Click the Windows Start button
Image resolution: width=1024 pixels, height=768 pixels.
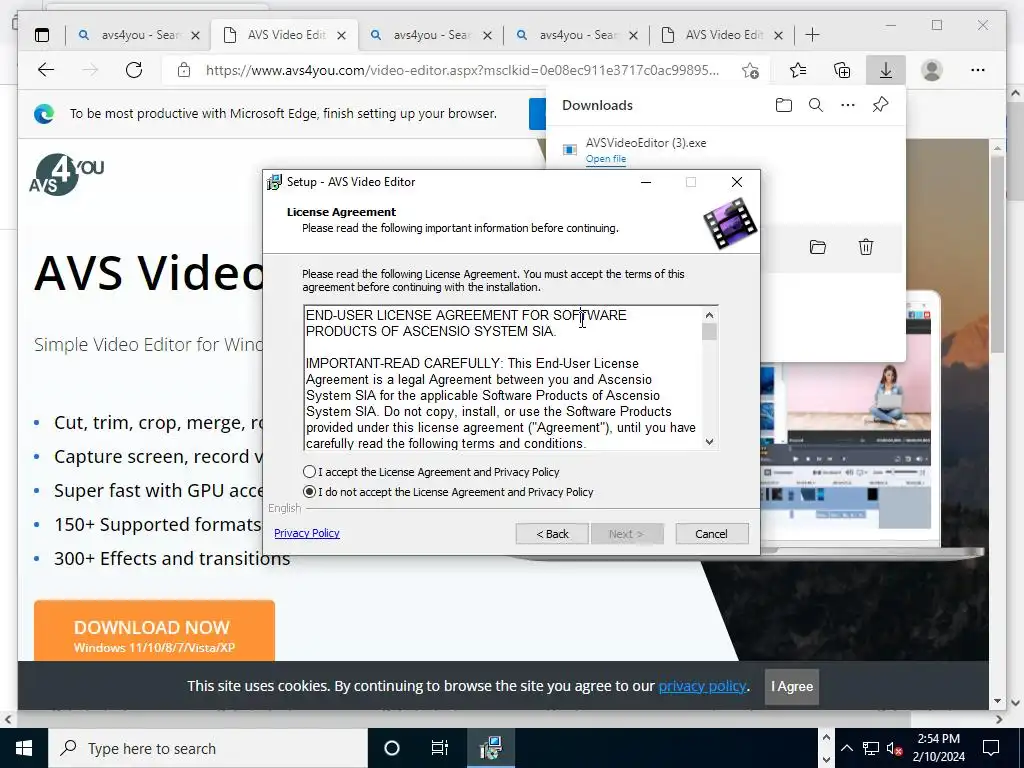coord(24,748)
